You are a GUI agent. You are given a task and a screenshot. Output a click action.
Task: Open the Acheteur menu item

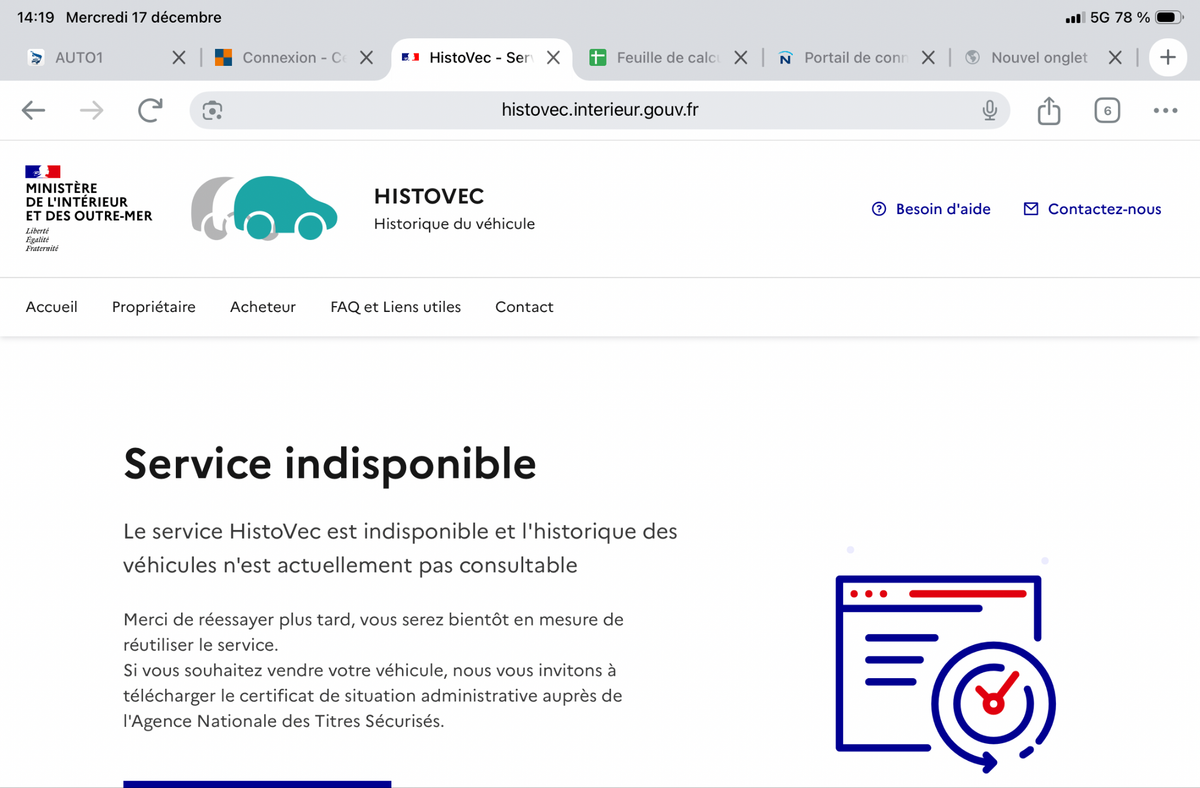point(263,307)
